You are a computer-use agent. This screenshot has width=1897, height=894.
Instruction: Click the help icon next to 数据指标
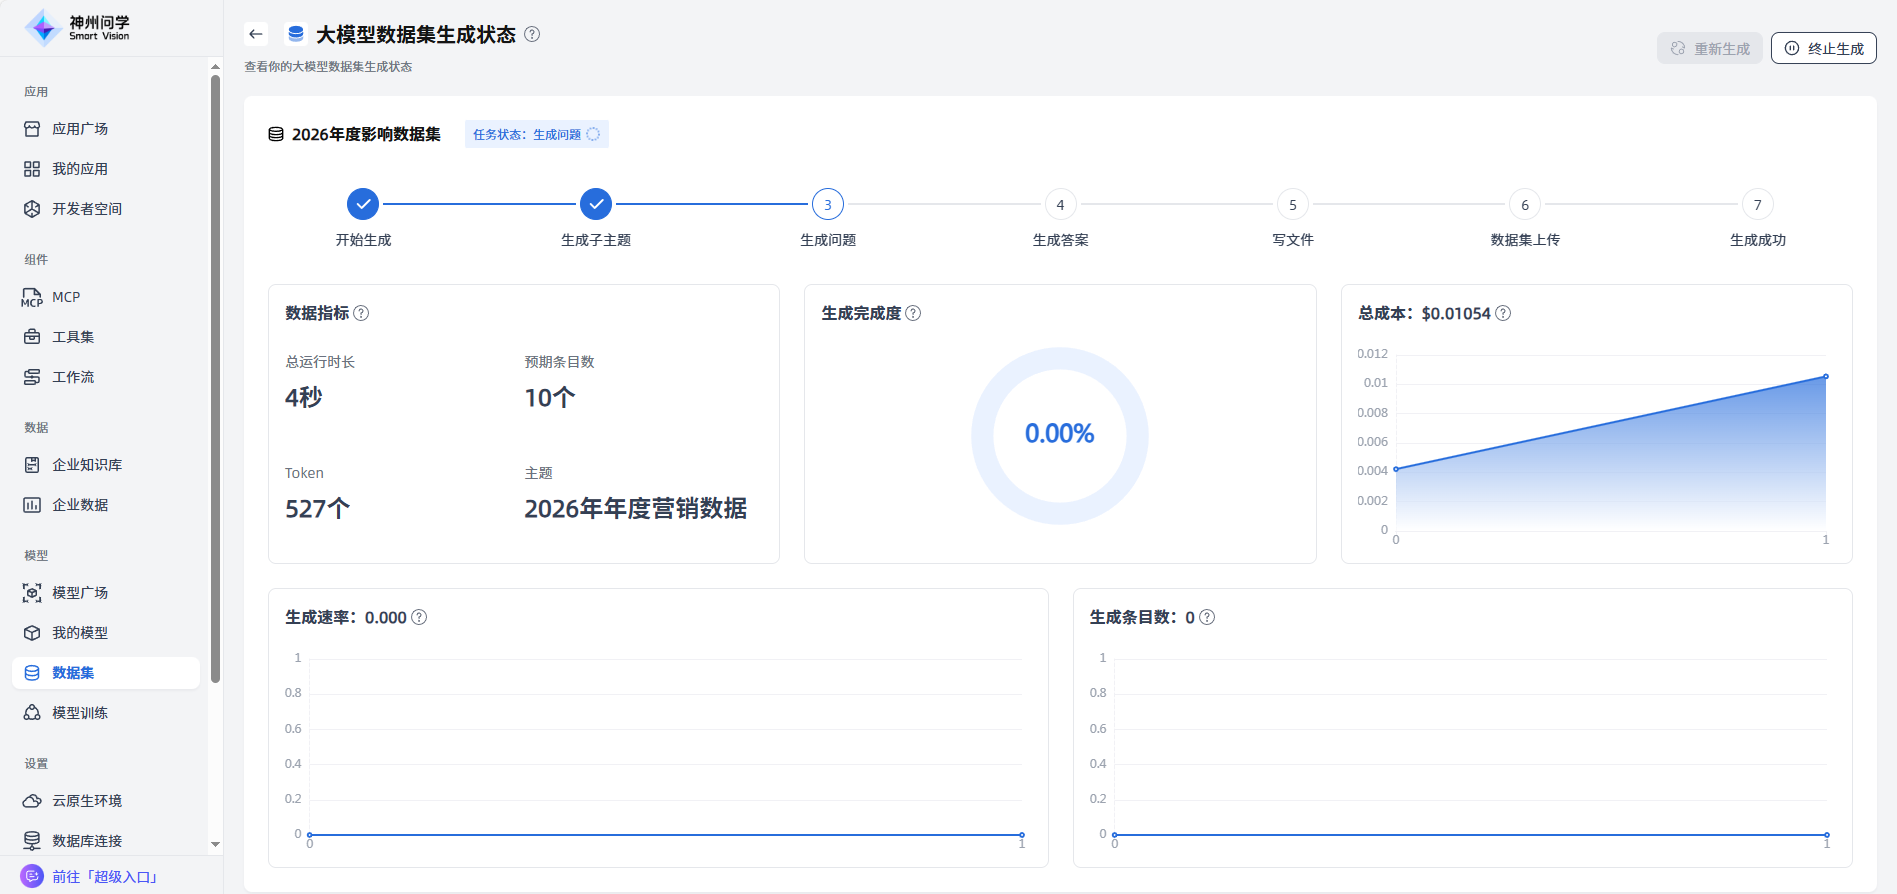click(362, 313)
